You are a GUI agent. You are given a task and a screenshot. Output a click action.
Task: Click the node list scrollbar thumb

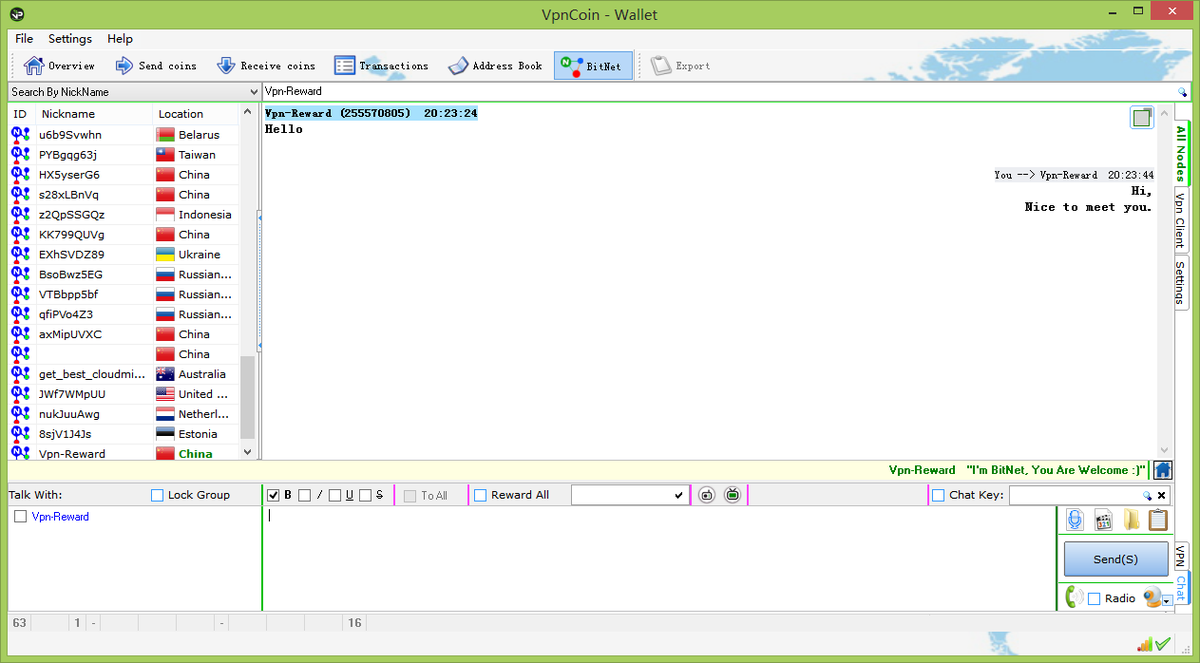(248, 399)
